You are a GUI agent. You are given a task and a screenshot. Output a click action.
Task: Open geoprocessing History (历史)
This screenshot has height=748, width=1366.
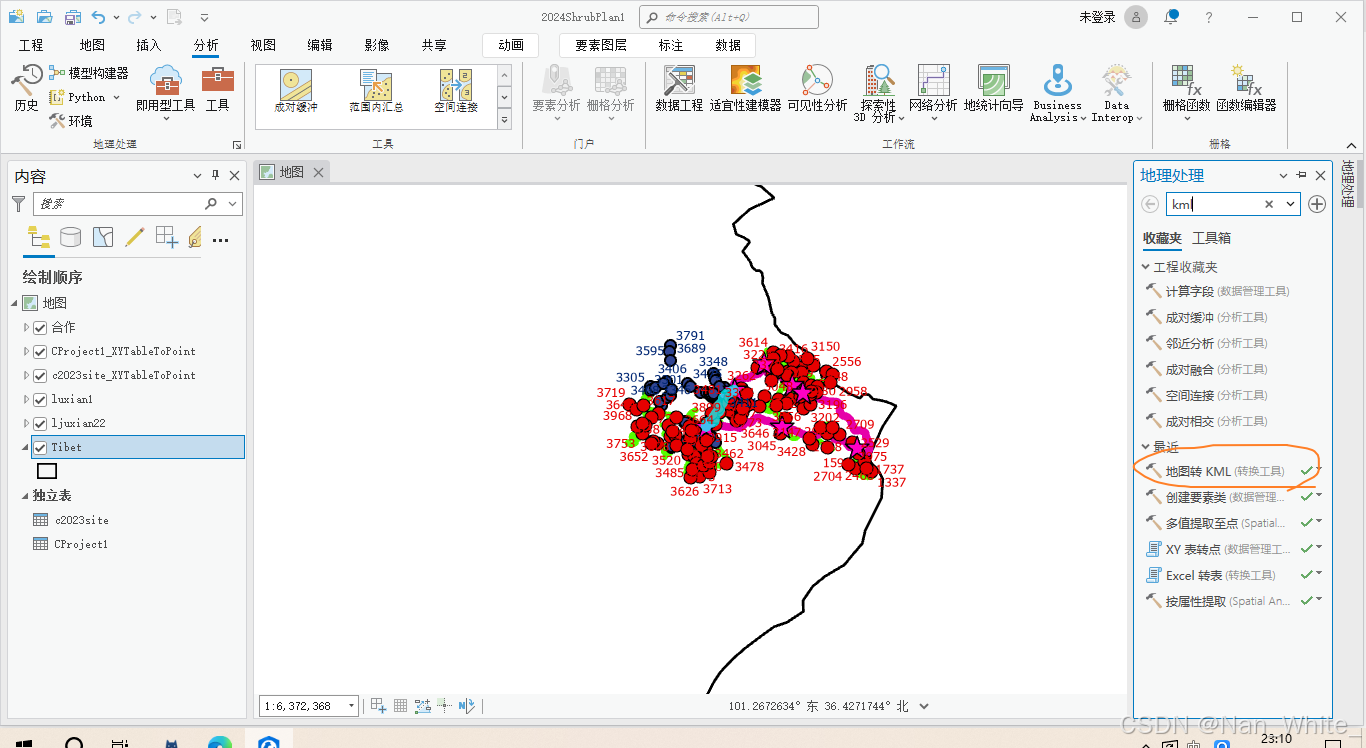coord(26,88)
